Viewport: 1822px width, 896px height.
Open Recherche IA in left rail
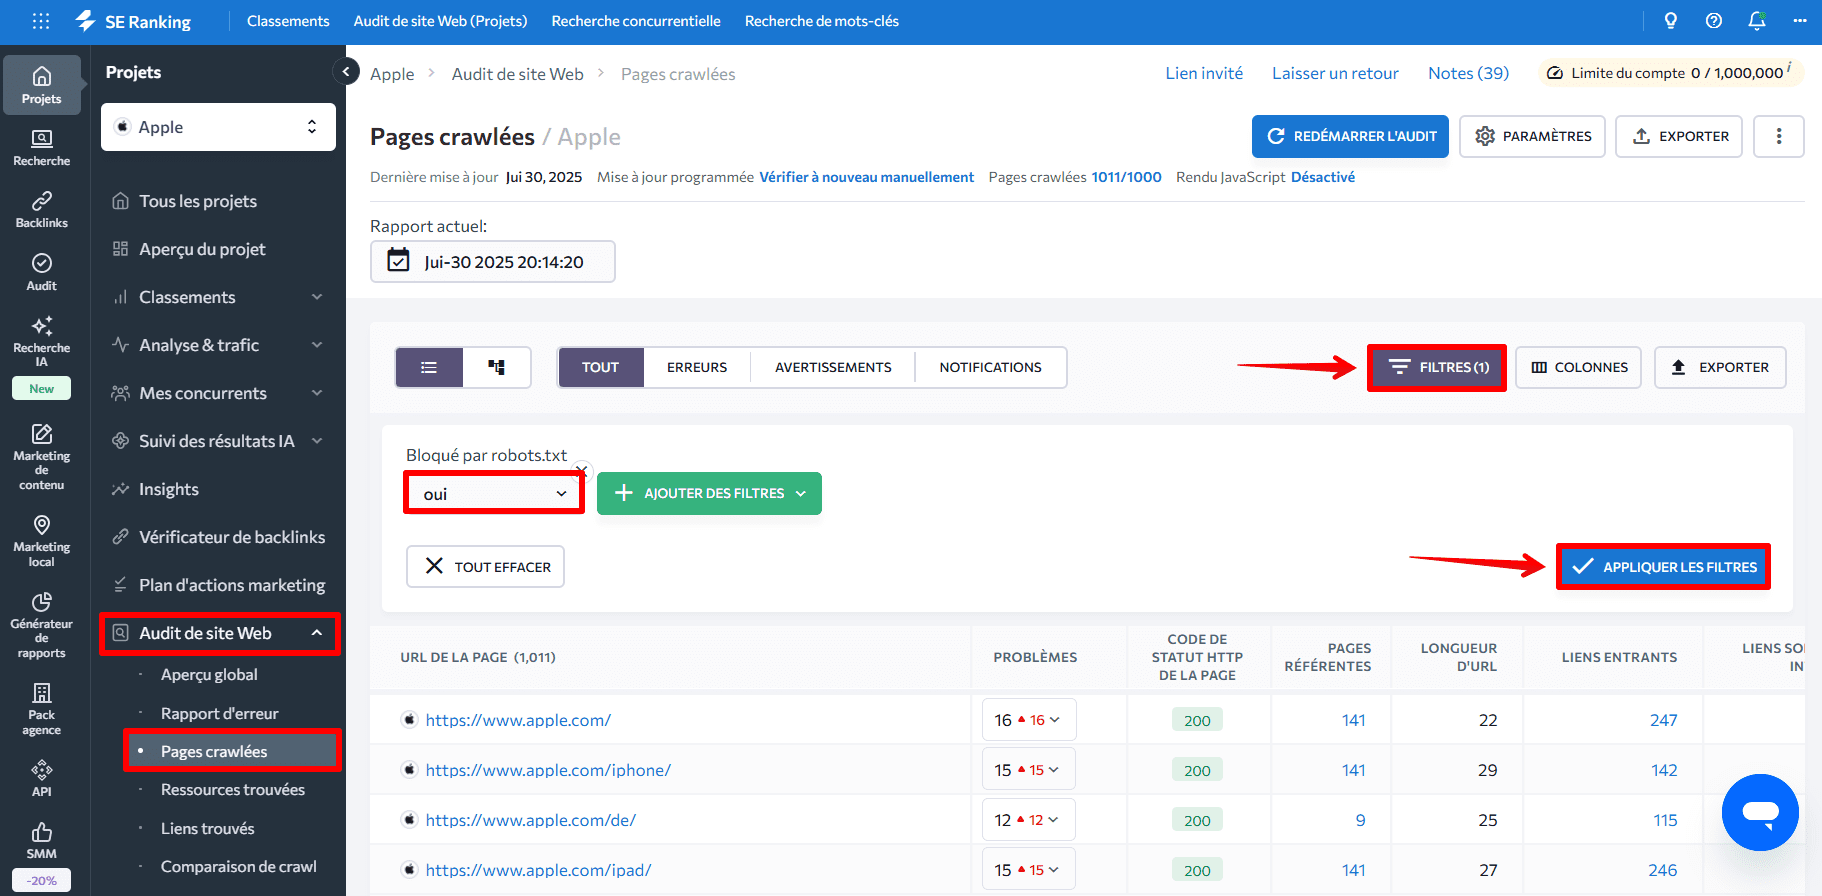click(x=42, y=342)
